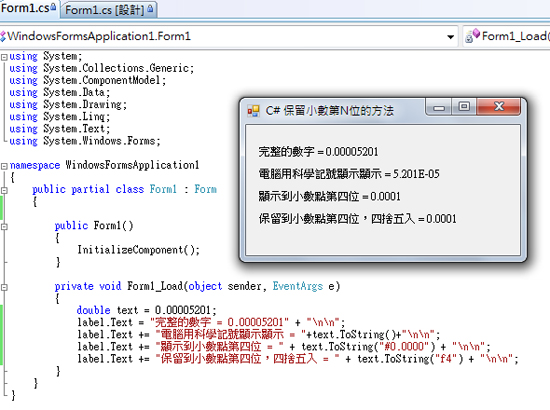The image size is (550, 410).
Task: Click the code line with ToString("#0.0000")
Action: pos(284,347)
